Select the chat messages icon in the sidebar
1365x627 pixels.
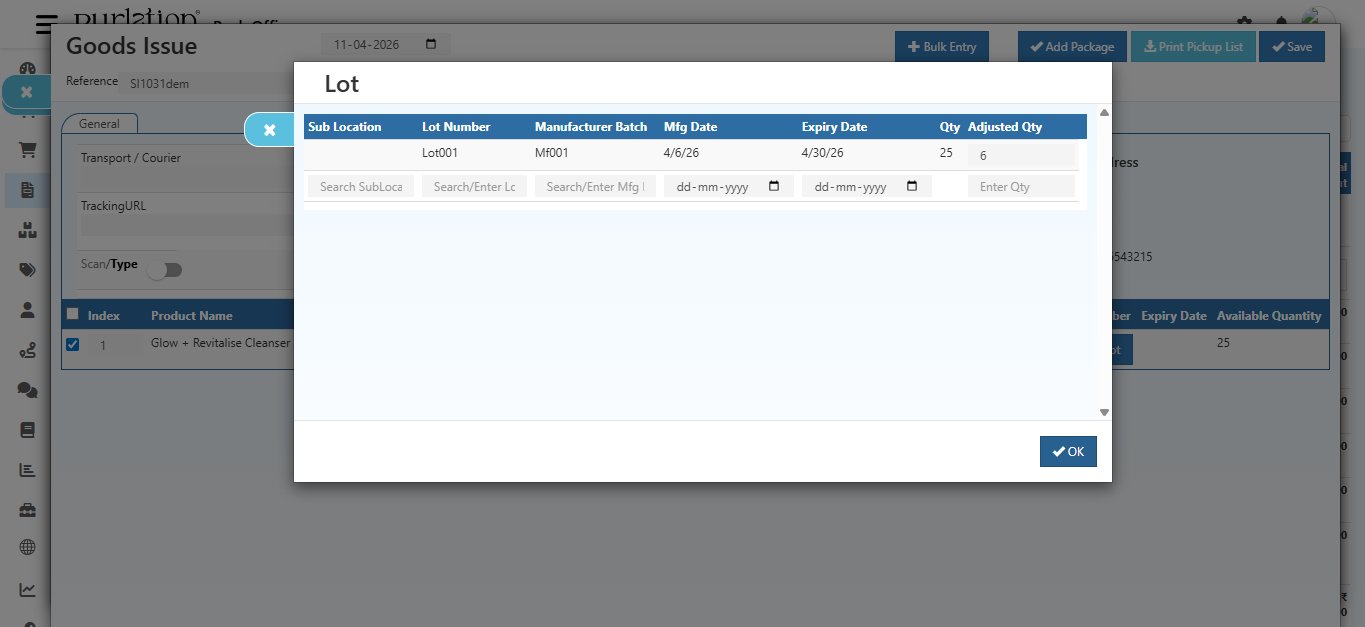(25, 391)
